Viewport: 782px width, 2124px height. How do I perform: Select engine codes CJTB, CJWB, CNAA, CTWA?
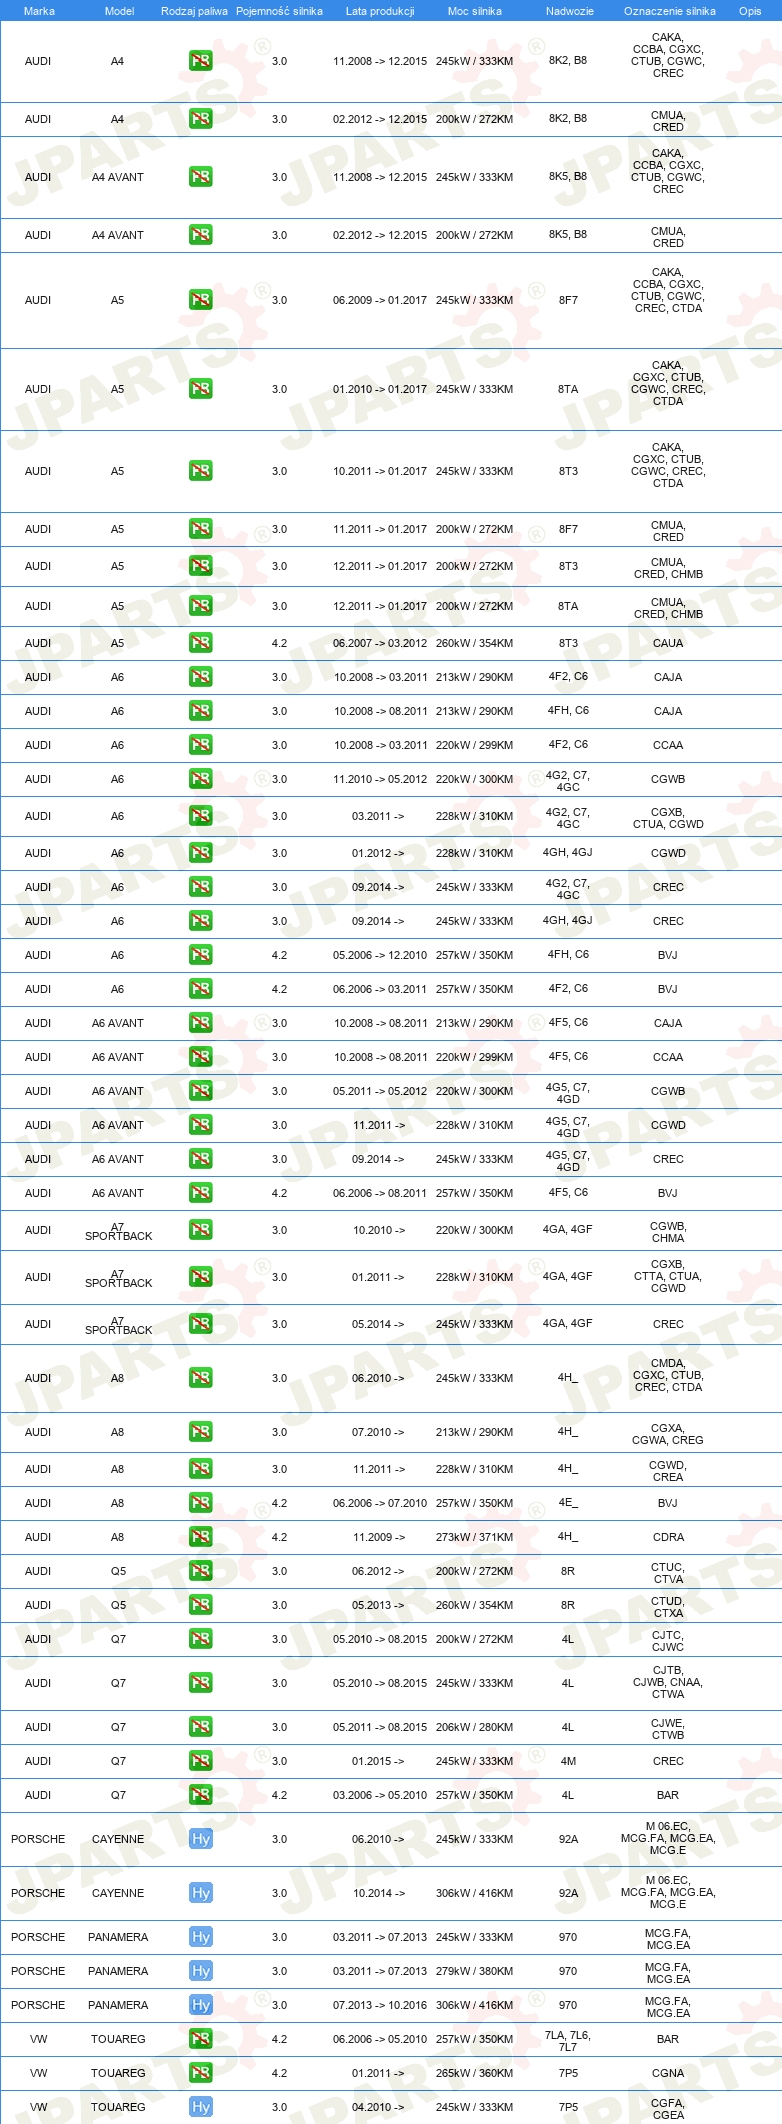point(668,1682)
